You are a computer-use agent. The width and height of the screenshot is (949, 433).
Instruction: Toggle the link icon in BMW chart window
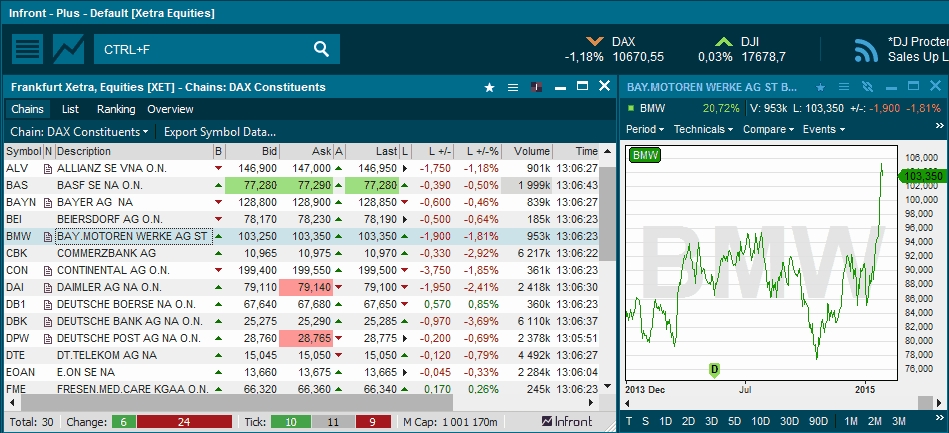[x=867, y=87]
